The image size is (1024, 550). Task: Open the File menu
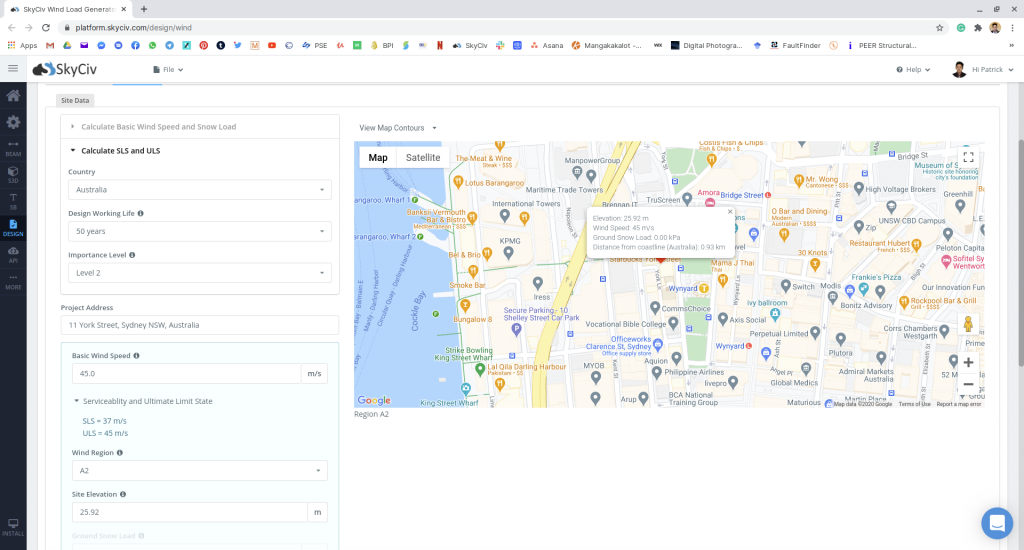click(168, 70)
